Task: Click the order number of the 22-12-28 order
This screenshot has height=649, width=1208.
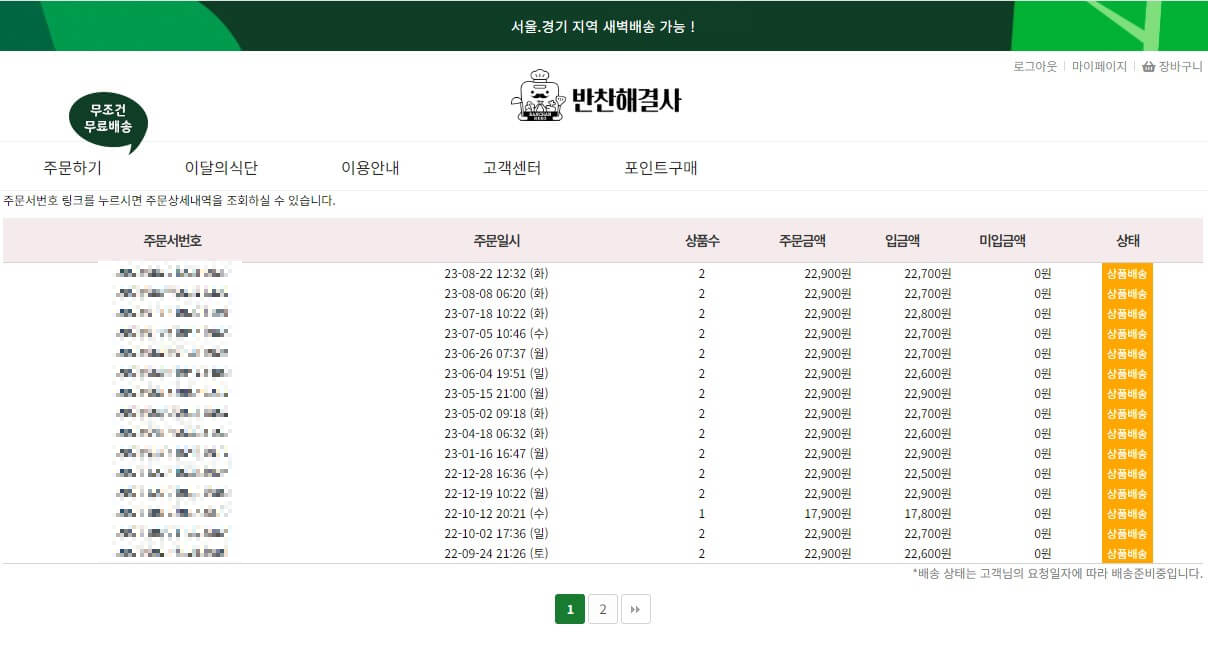Action: click(170, 473)
